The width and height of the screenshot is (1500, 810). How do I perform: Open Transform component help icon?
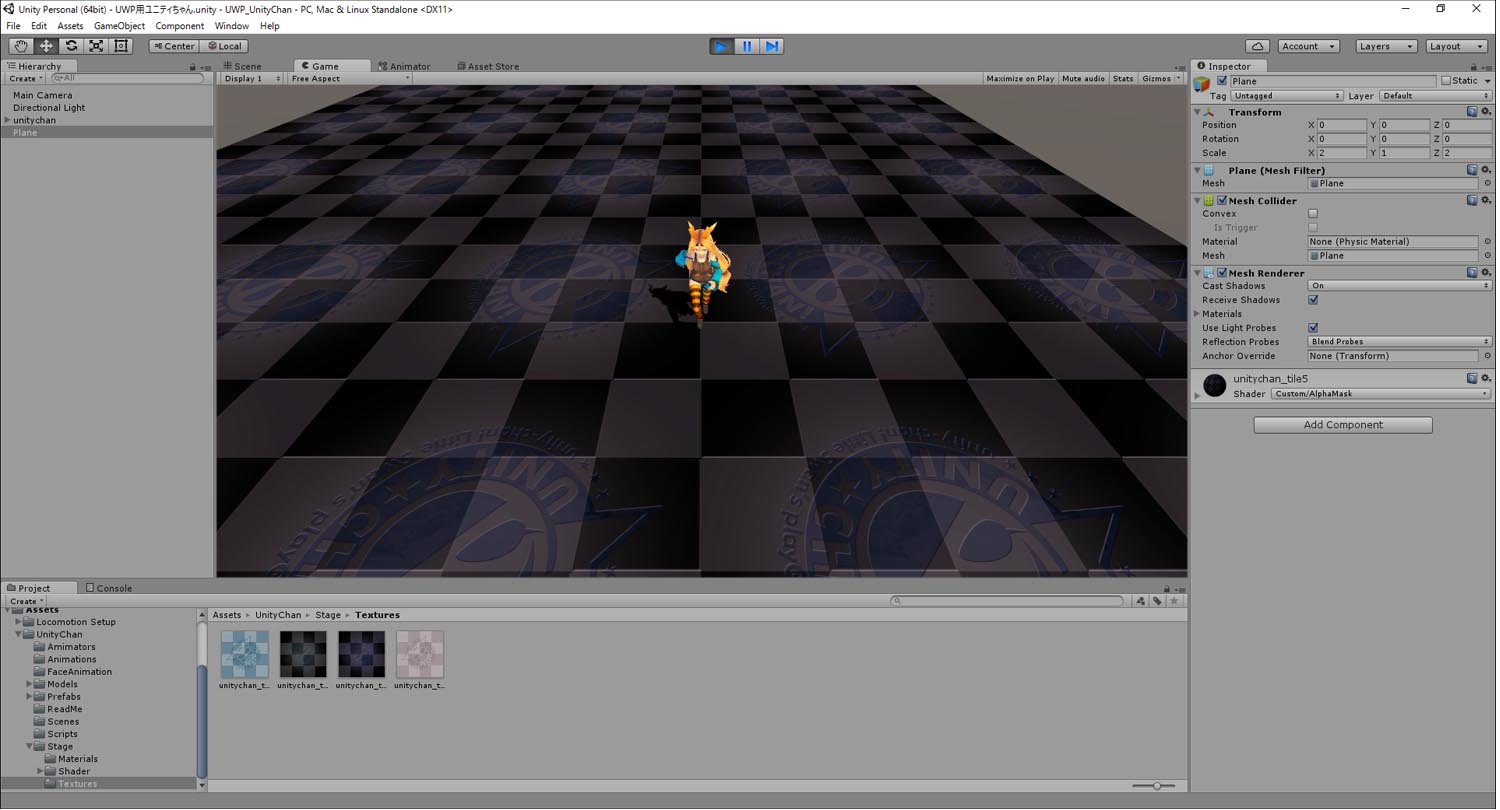click(x=1472, y=112)
